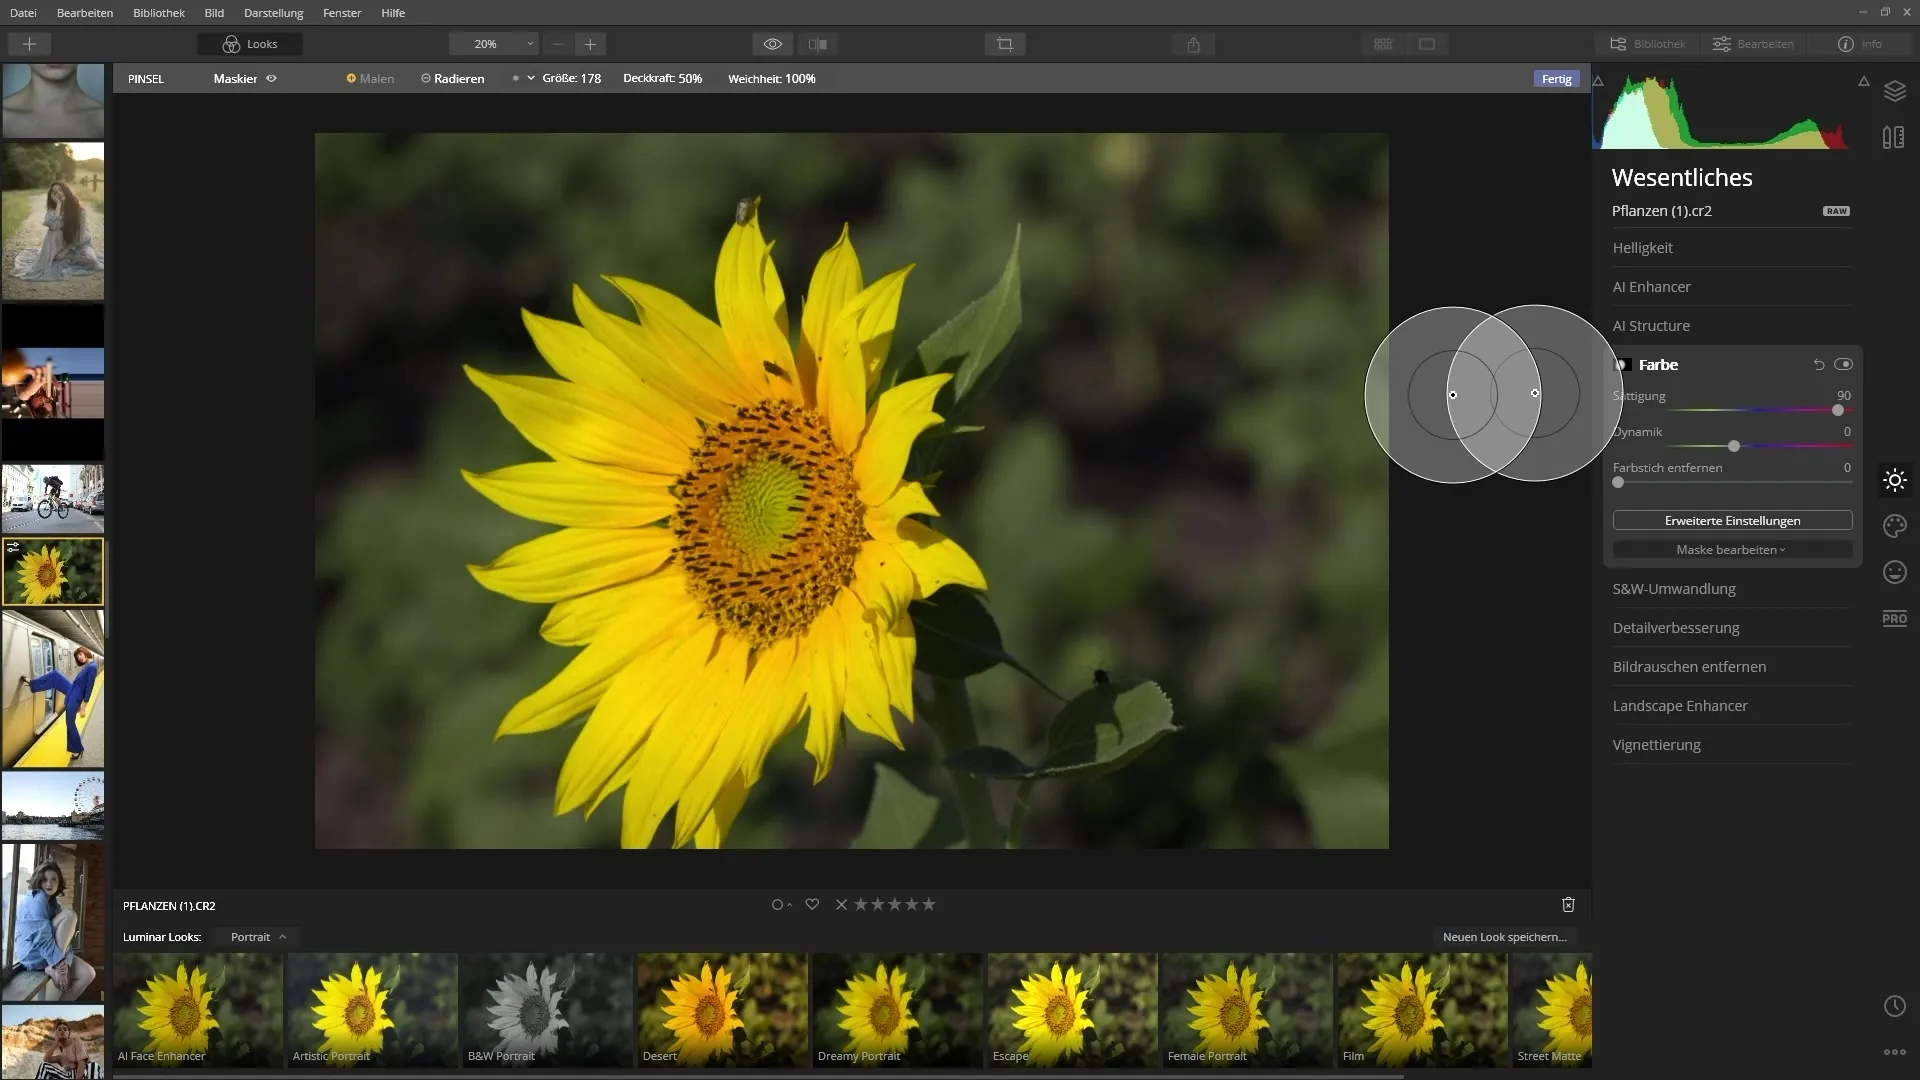This screenshot has width=1920, height=1080.
Task: Open the color label circle dropdown
Action: (x=781, y=905)
